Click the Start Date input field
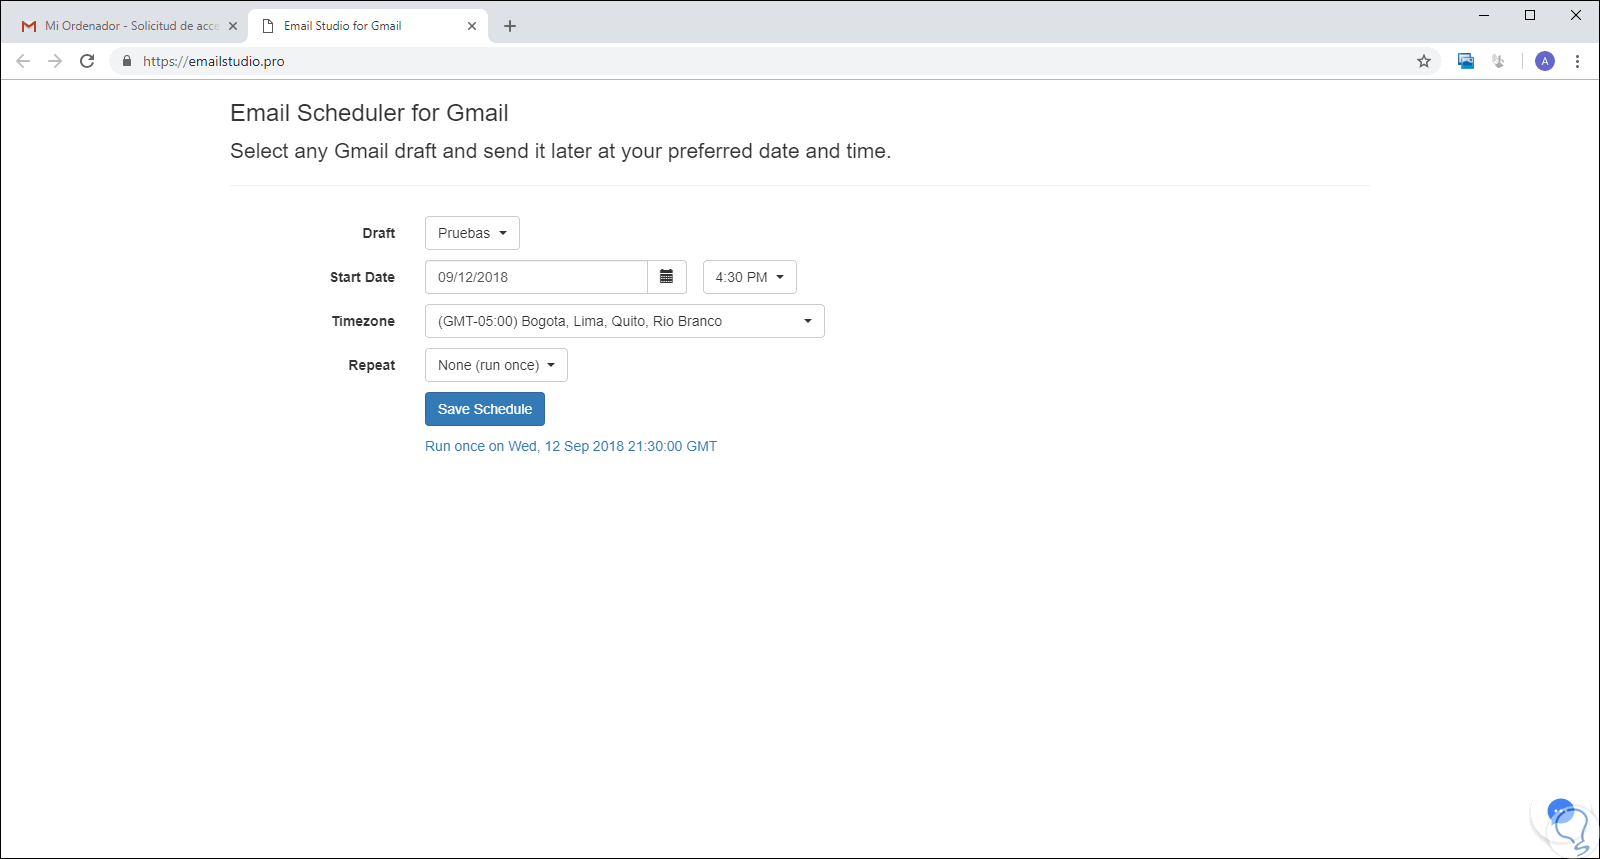 (536, 277)
